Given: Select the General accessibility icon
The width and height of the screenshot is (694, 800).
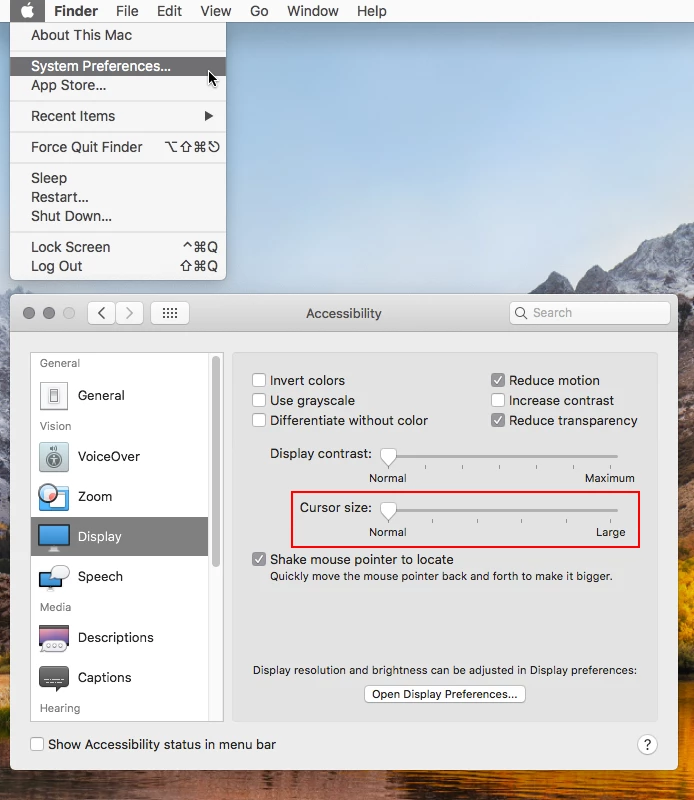Looking at the screenshot, I should [54, 395].
